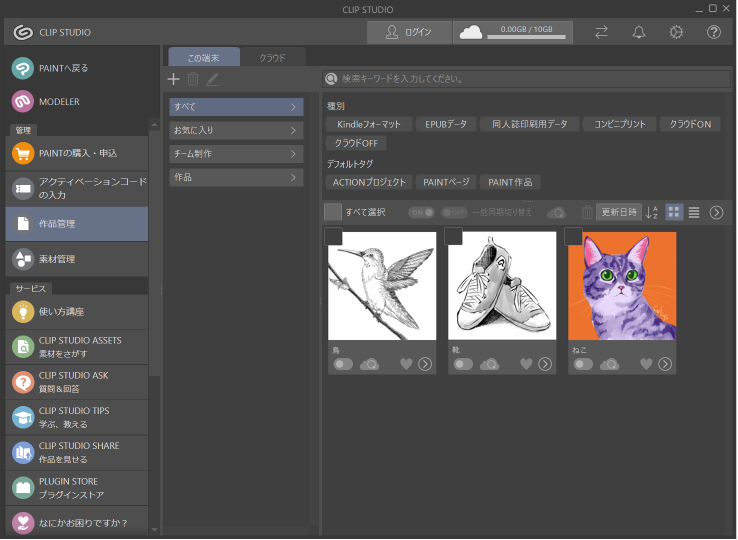Tick the checkbox on 靴 thumbnail

point(454,236)
